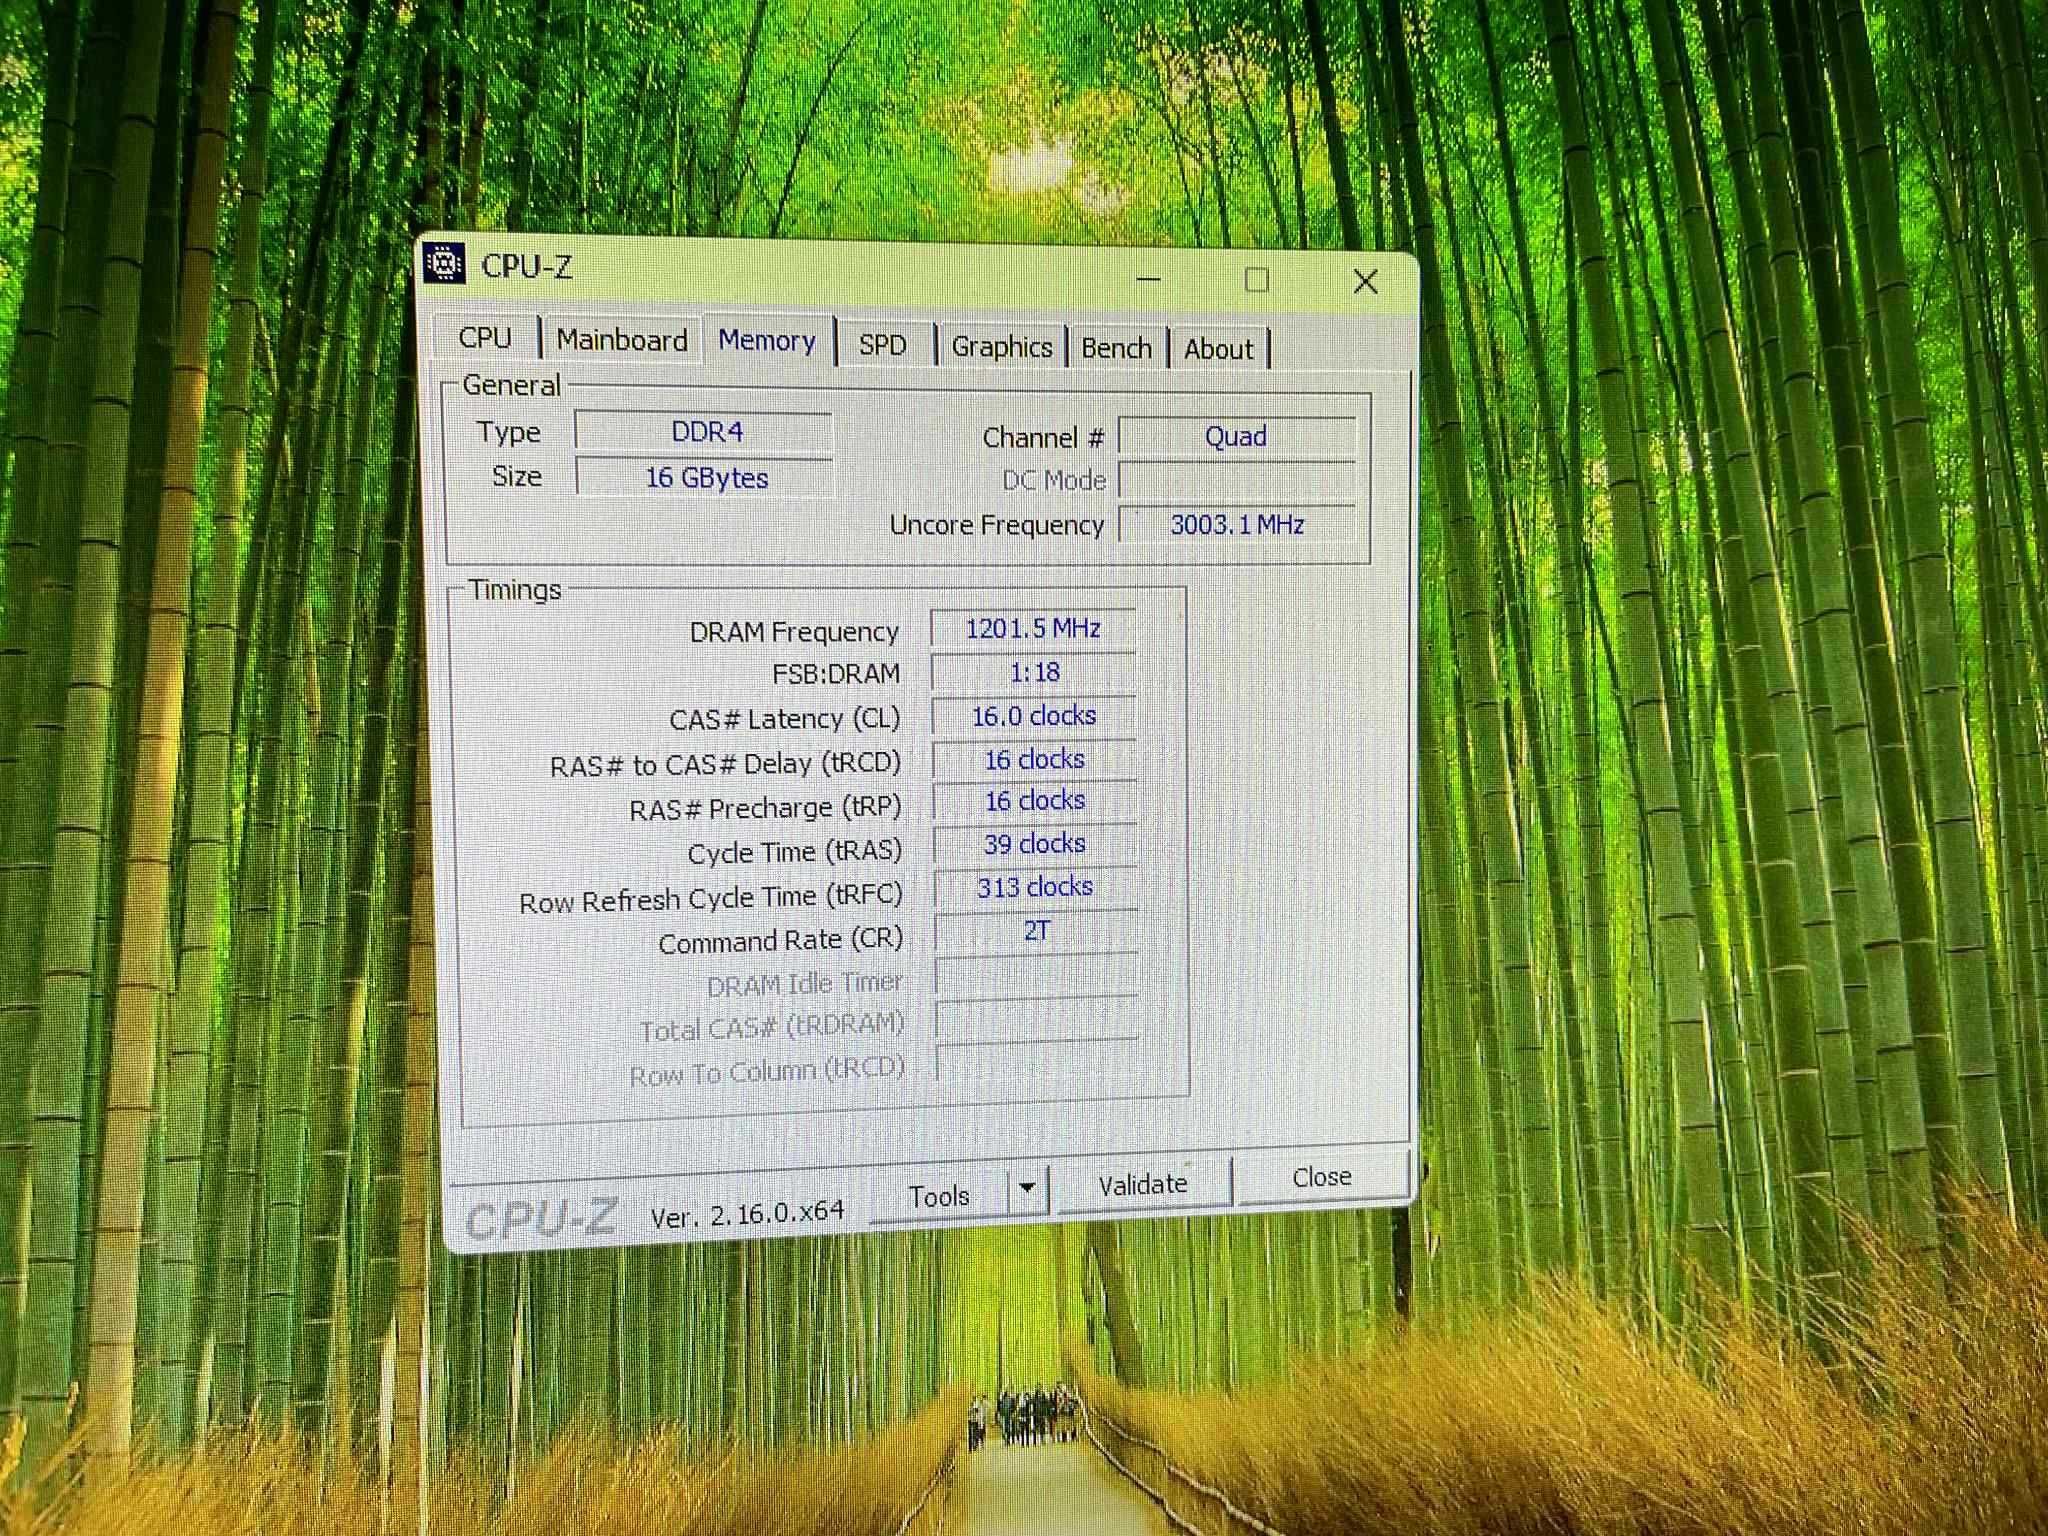
Task: Open the Mainboard tab
Action: (x=622, y=340)
